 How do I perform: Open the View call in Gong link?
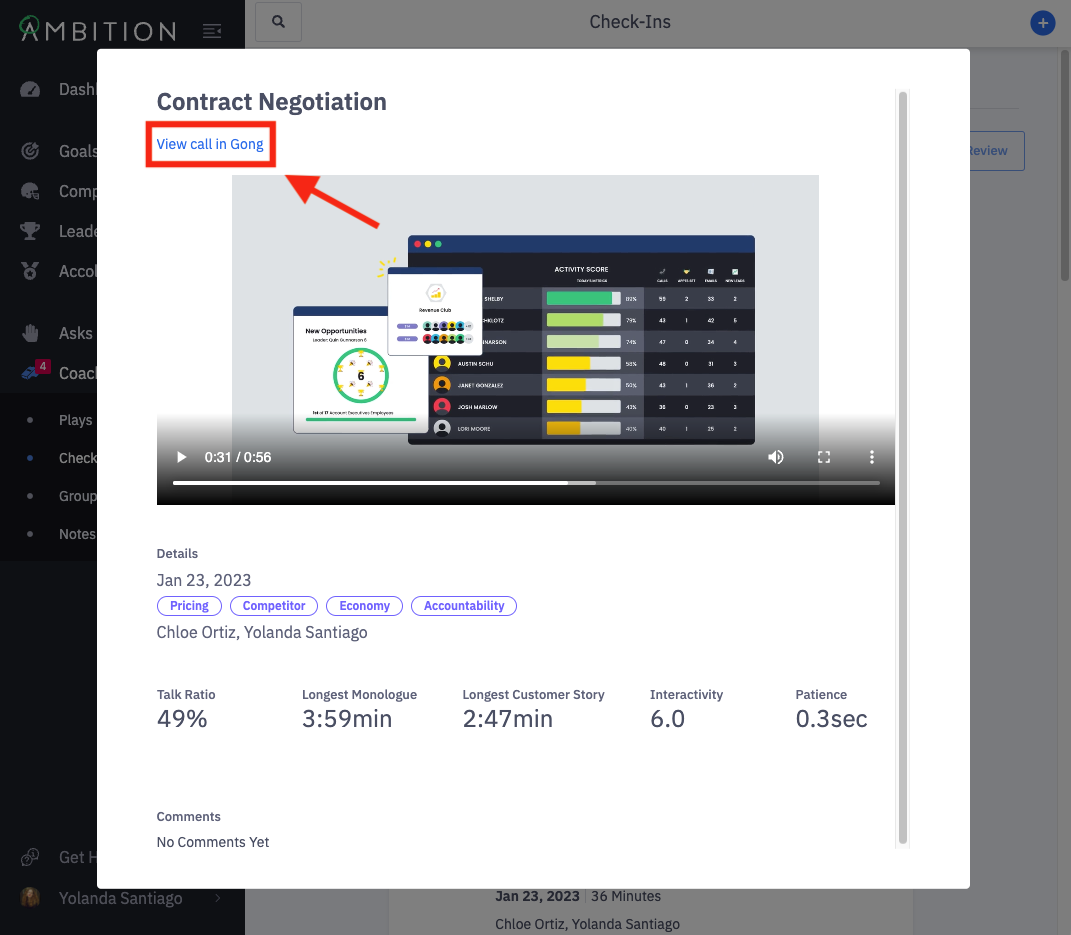point(210,144)
